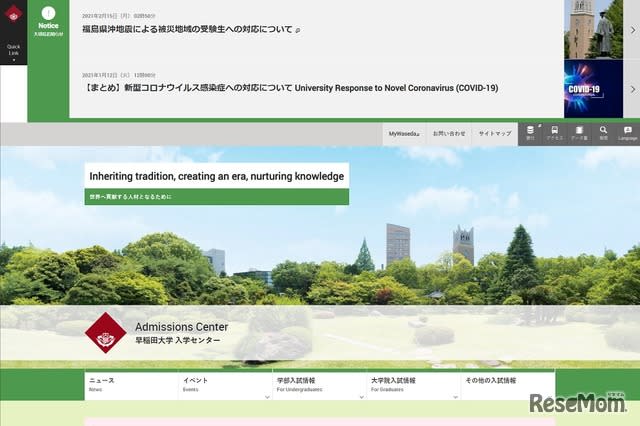The width and height of the screenshot is (640, 426).
Task: Open the 学部入試情報 For Undergraduates menu
Action: (x=319, y=386)
